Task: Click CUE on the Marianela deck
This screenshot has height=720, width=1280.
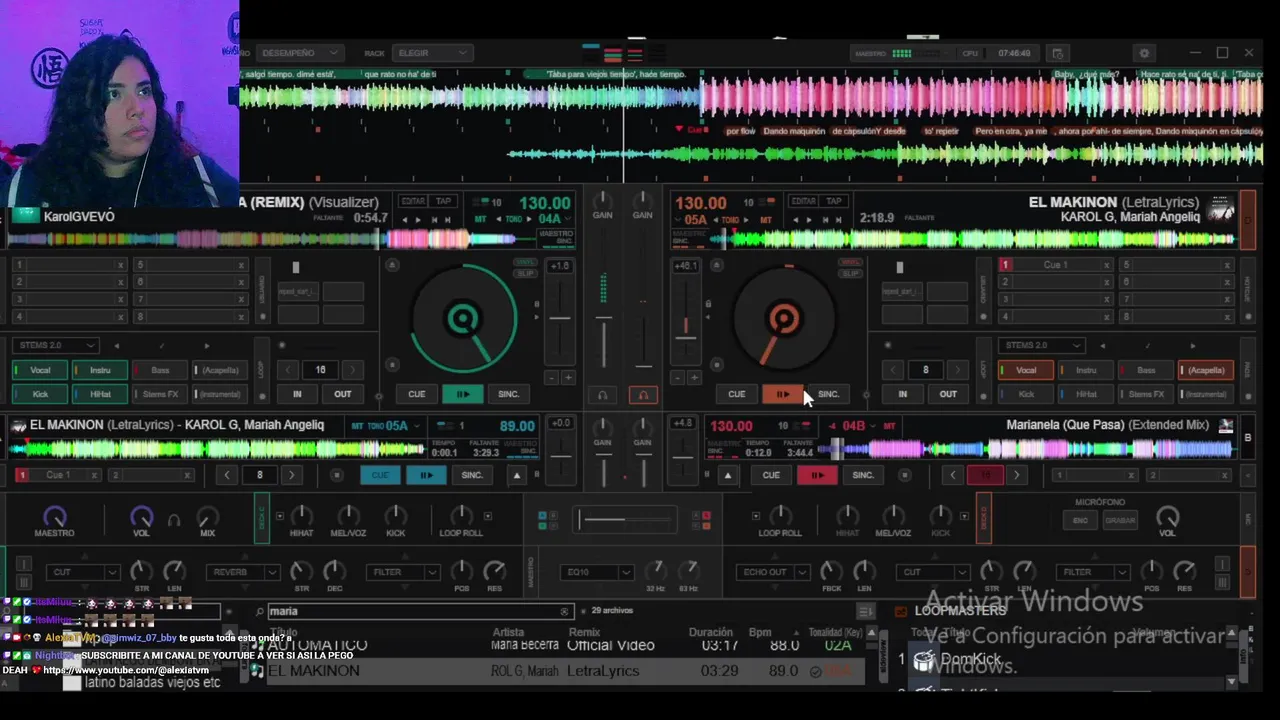Action: point(771,475)
